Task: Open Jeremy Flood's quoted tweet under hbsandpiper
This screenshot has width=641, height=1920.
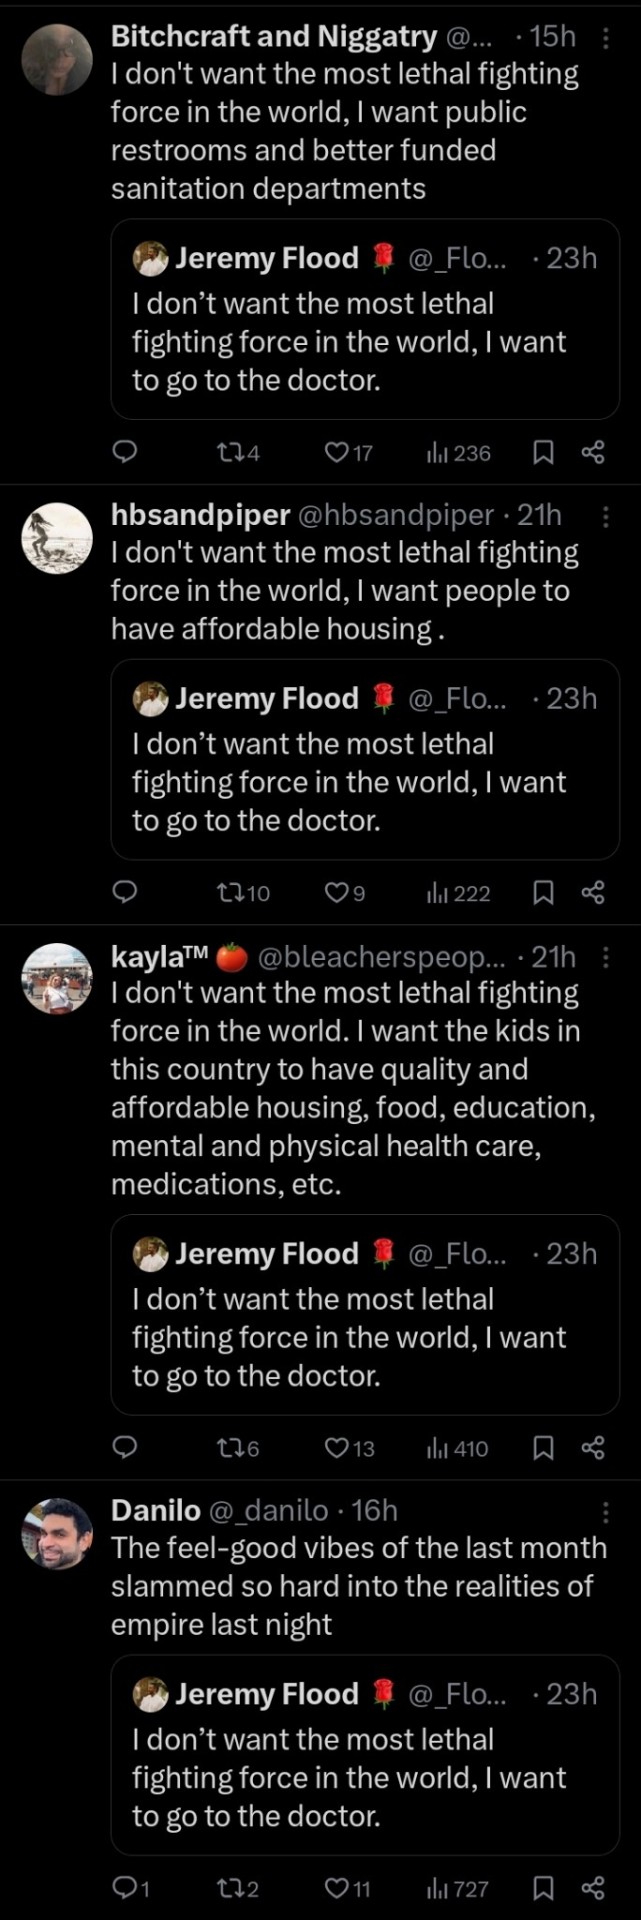Action: (x=365, y=760)
